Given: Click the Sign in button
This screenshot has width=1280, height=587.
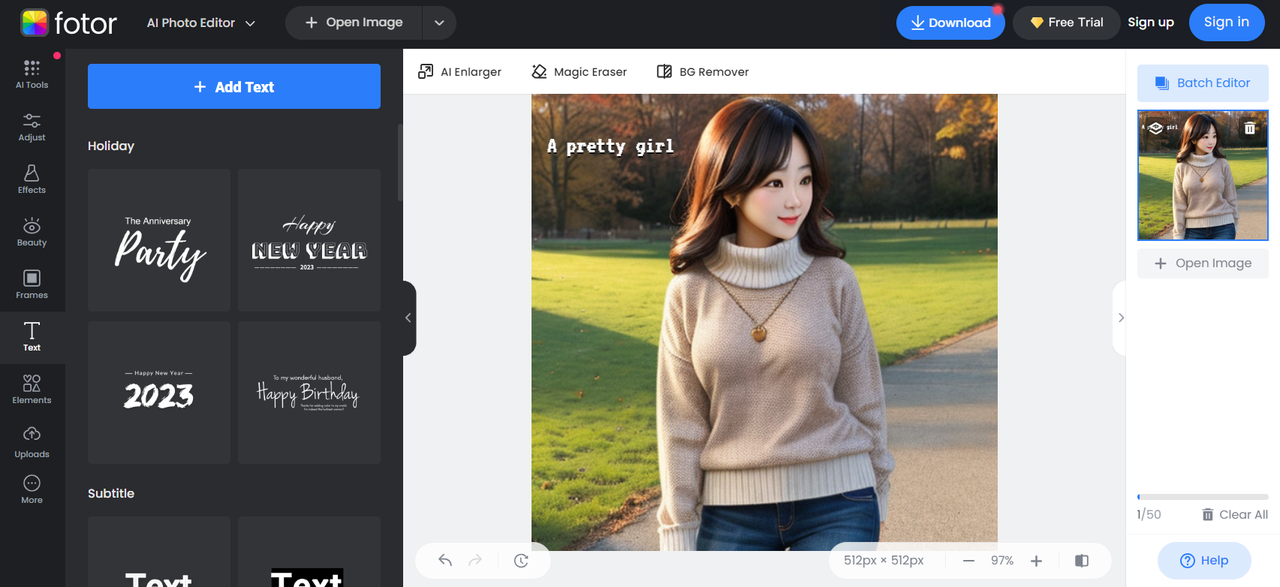Looking at the screenshot, I should click(1226, 22).
